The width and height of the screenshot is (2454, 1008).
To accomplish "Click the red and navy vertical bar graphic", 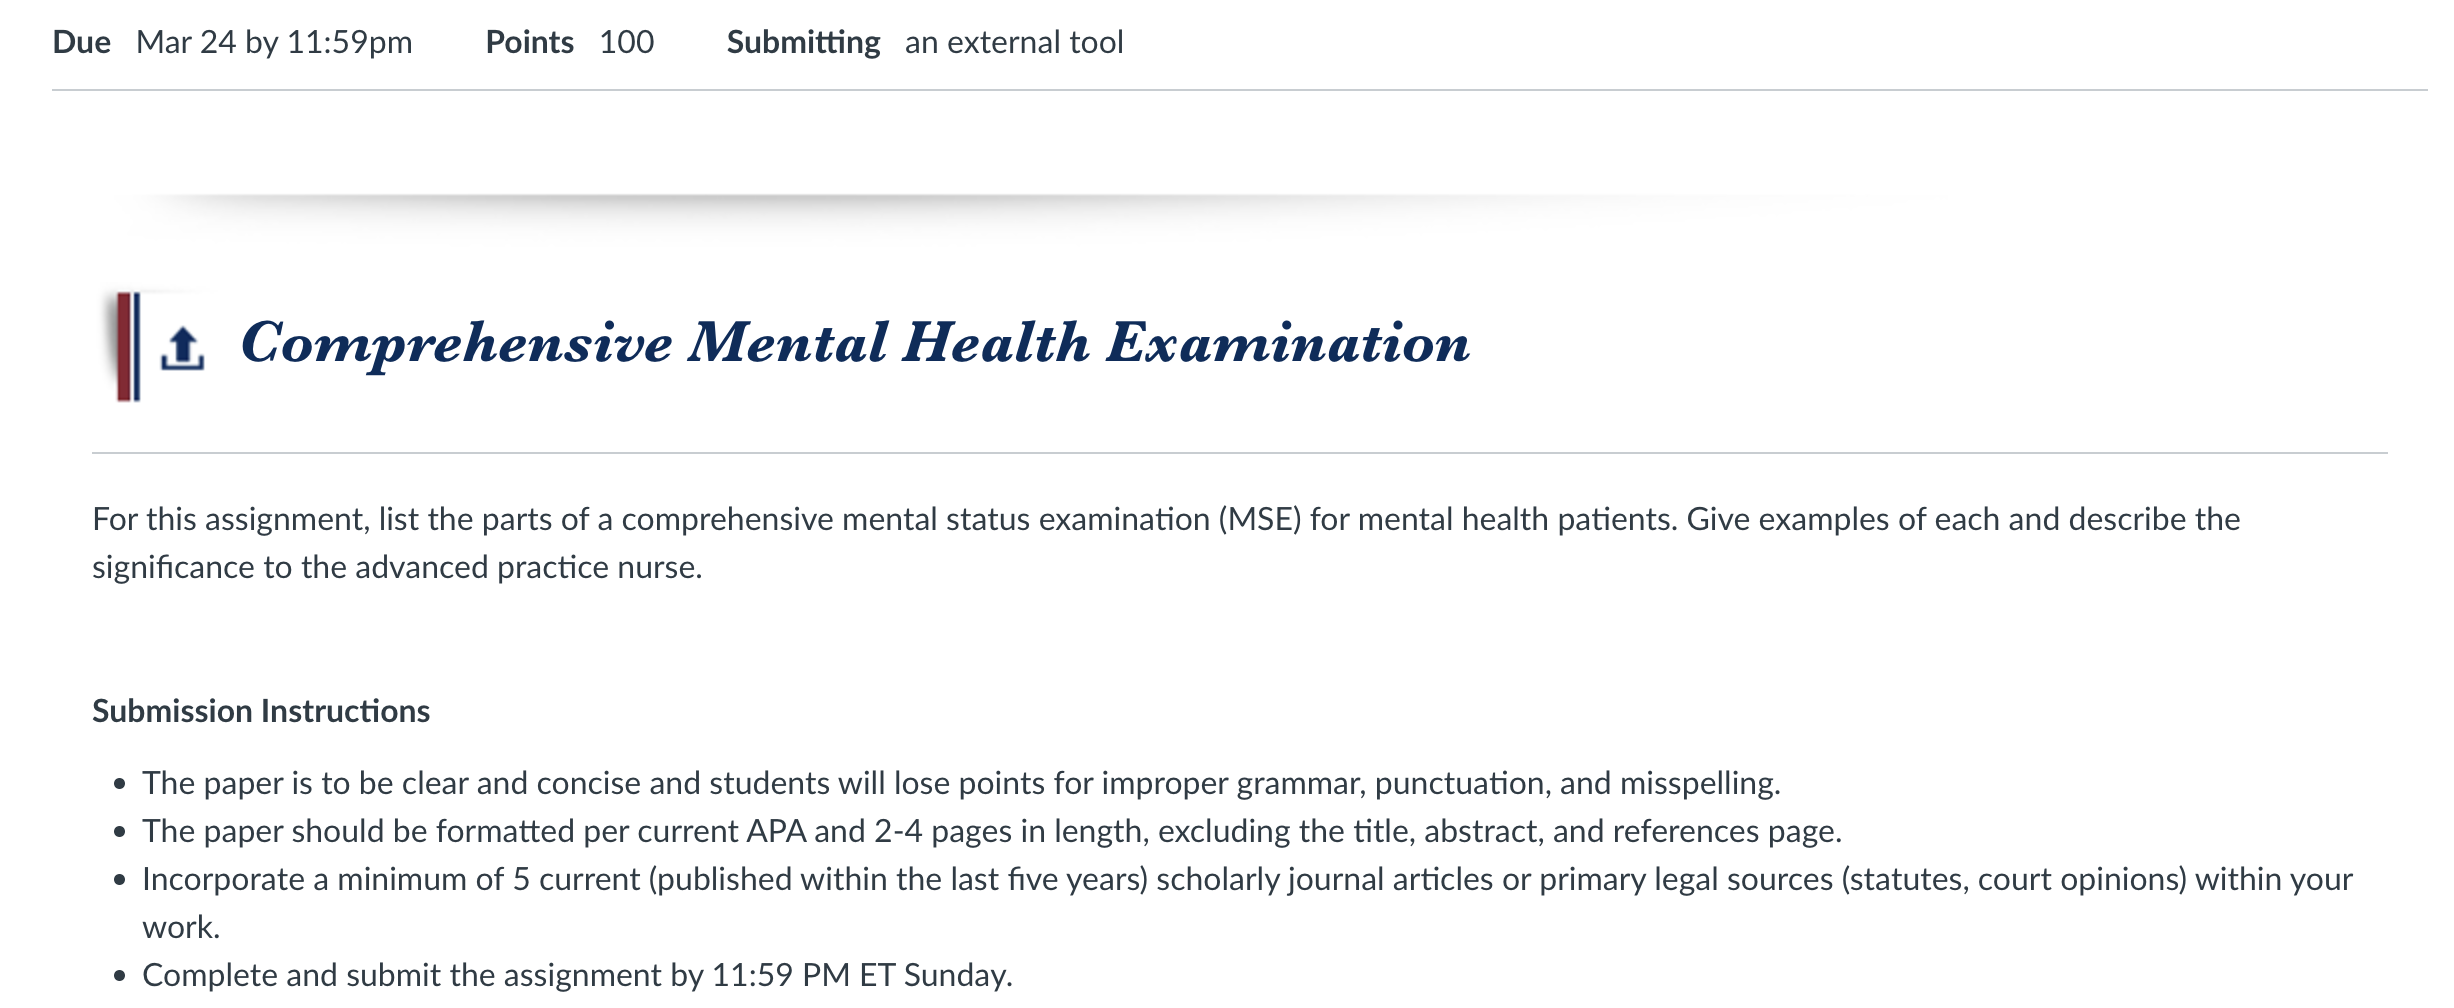I will 128,346.
